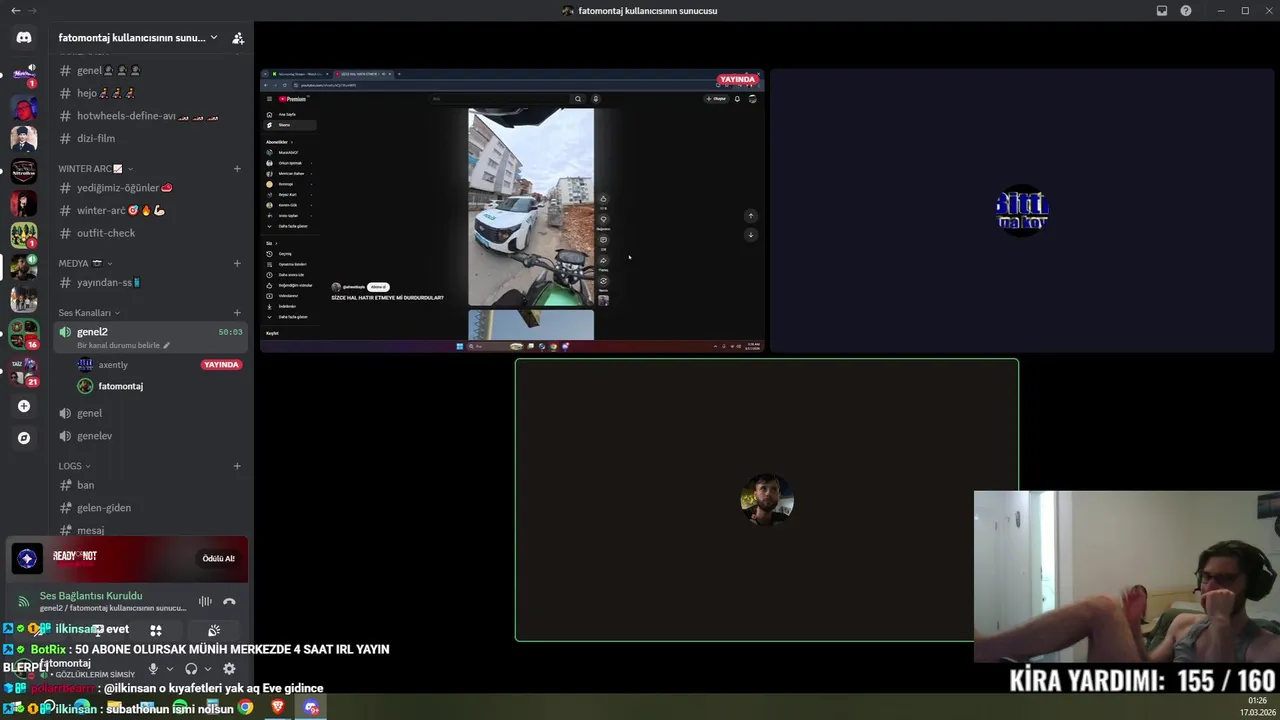Viewport: 1280px width, 720px height.
Task: Open the Help question mark icon
Action: (1186, 11)
